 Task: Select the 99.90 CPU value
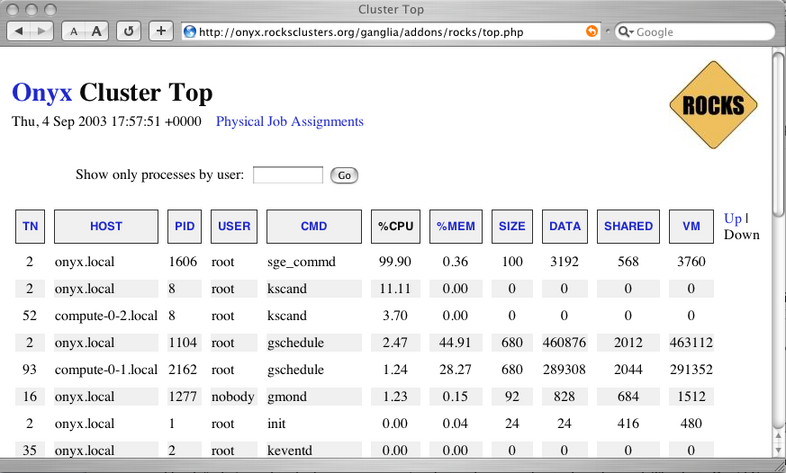pyautogui.click(x=395, y=262)
